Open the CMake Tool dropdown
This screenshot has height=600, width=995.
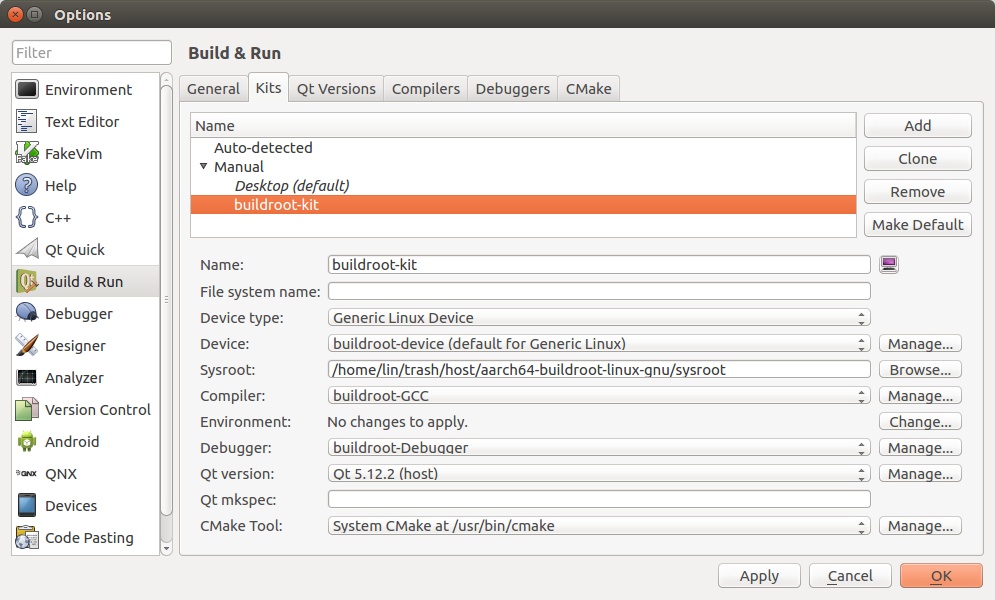599,526
